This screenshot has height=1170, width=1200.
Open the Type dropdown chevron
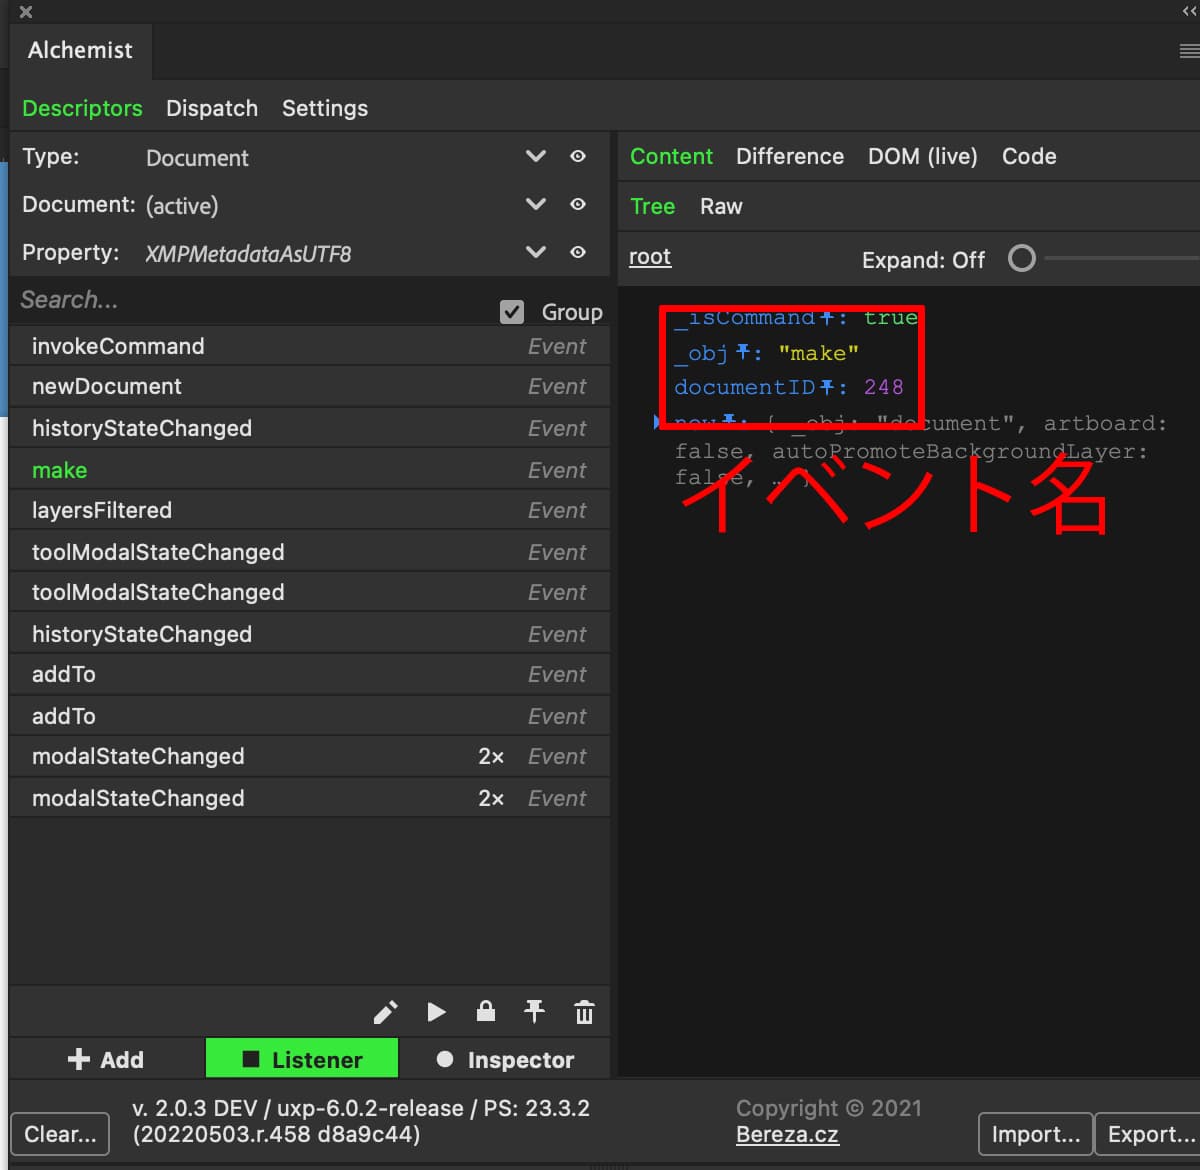(536, 156)
